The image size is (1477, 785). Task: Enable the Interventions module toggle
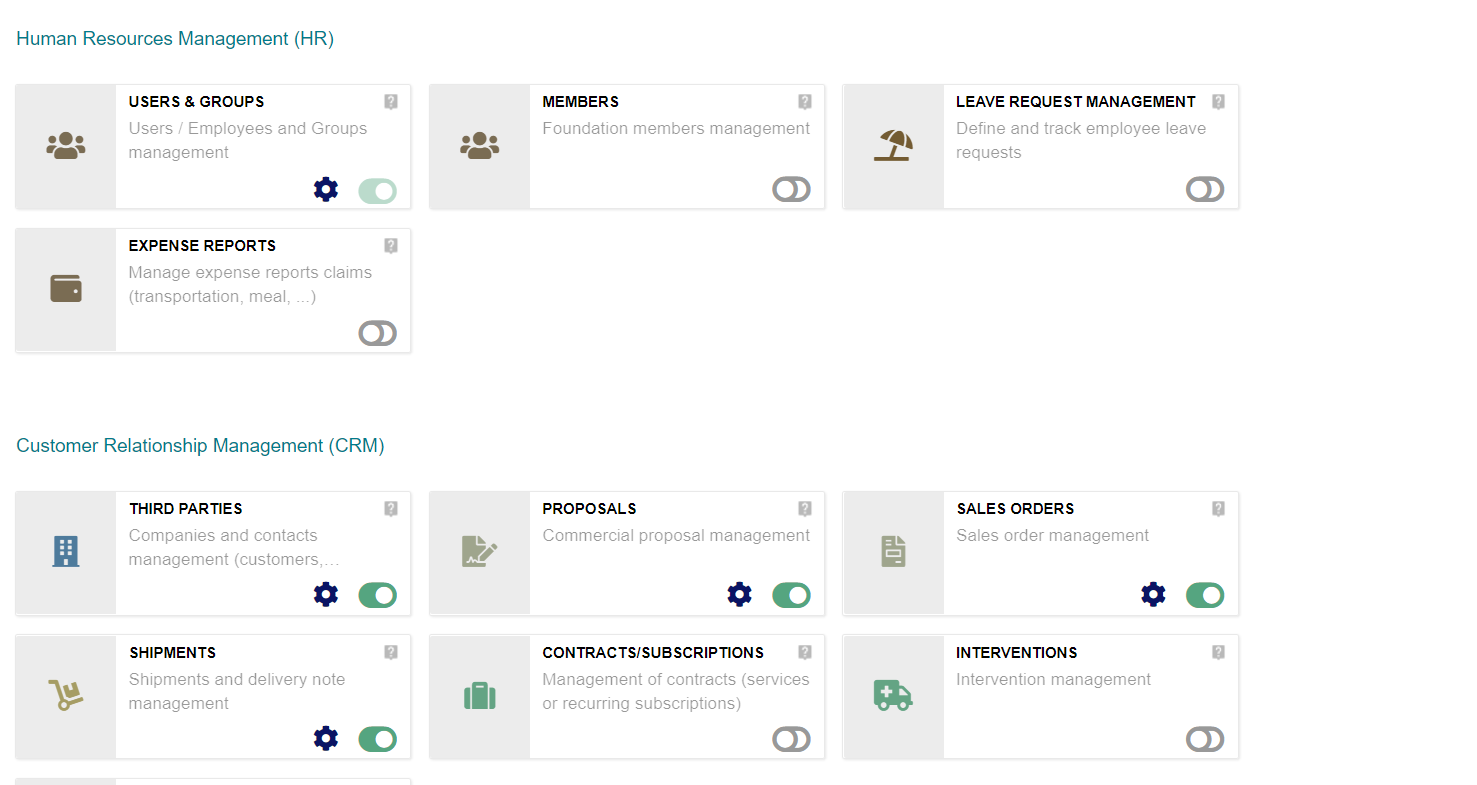1205,740
